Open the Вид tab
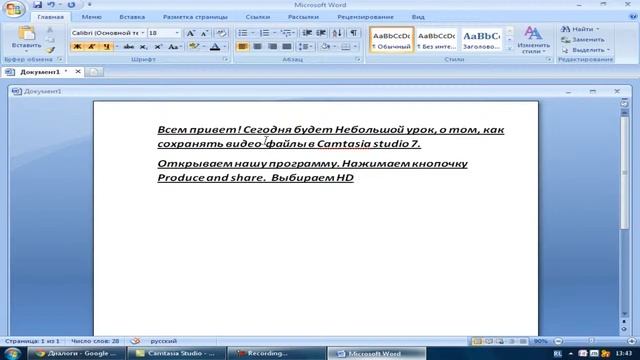The width and height of the screenshot is (640, 360). tap(418, 17)
